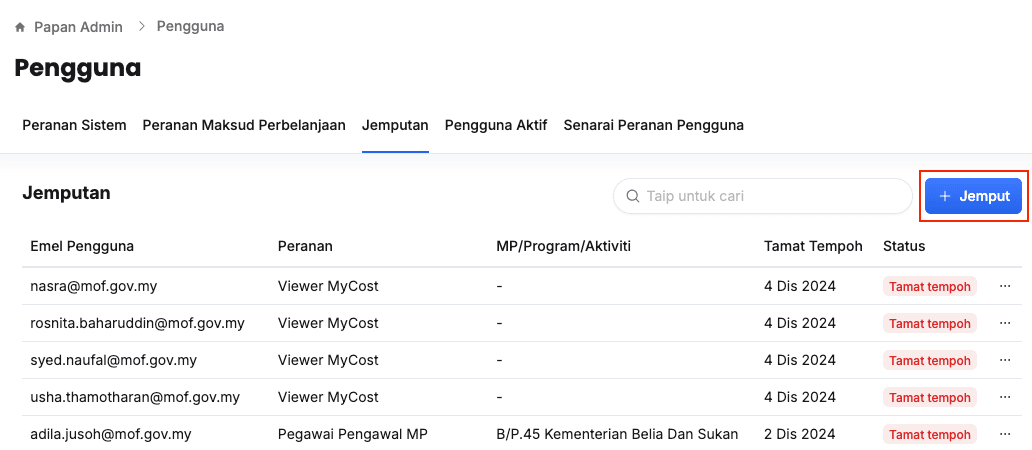Image resolution: width=1032 pixels, height=450 pixels.
Task: Click the search magnifier icon
Action: [632, 196]
